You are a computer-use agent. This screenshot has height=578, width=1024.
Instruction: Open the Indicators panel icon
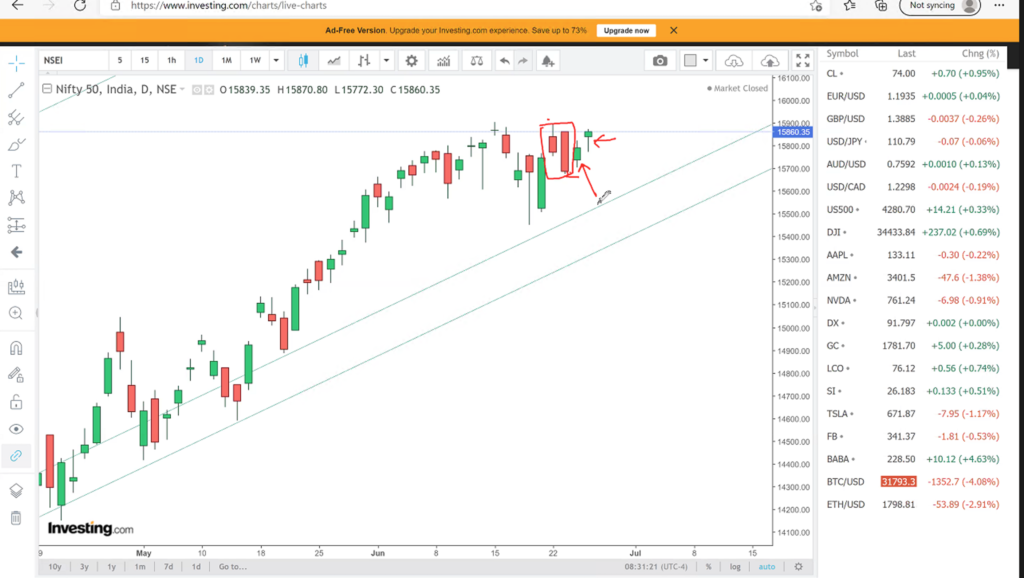(442, 61)
